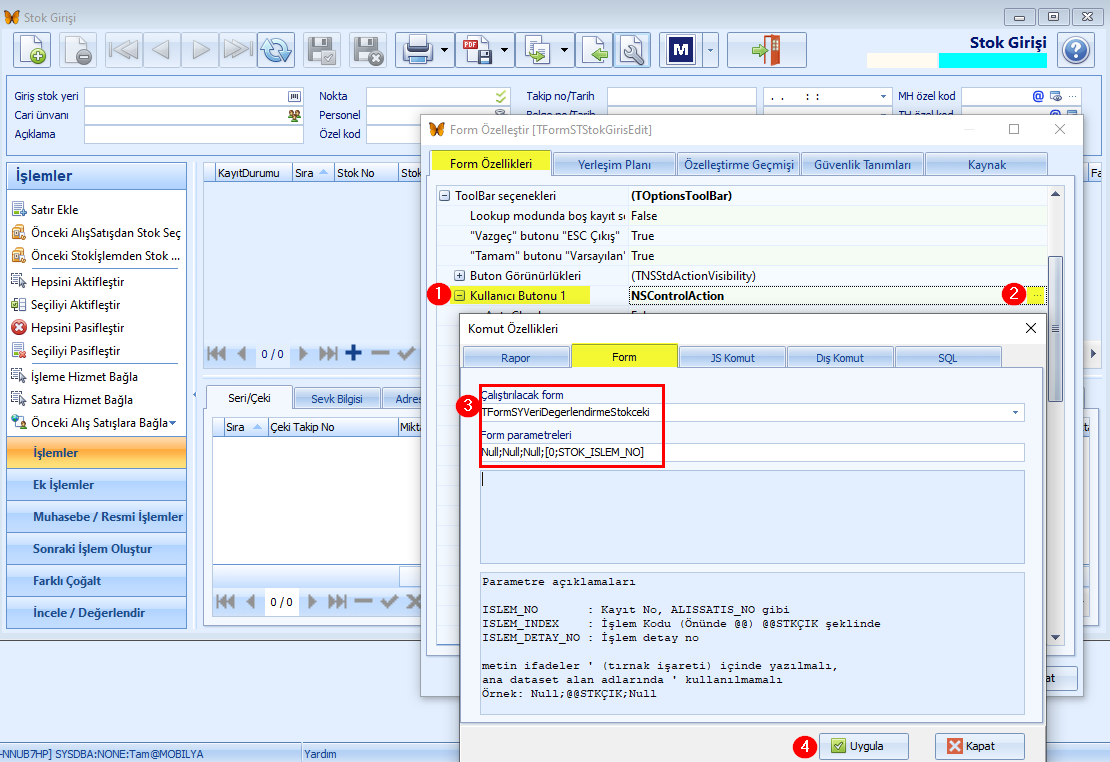
Task: Open Takip tarih dropdown arrow
Action: click(883, 96)
